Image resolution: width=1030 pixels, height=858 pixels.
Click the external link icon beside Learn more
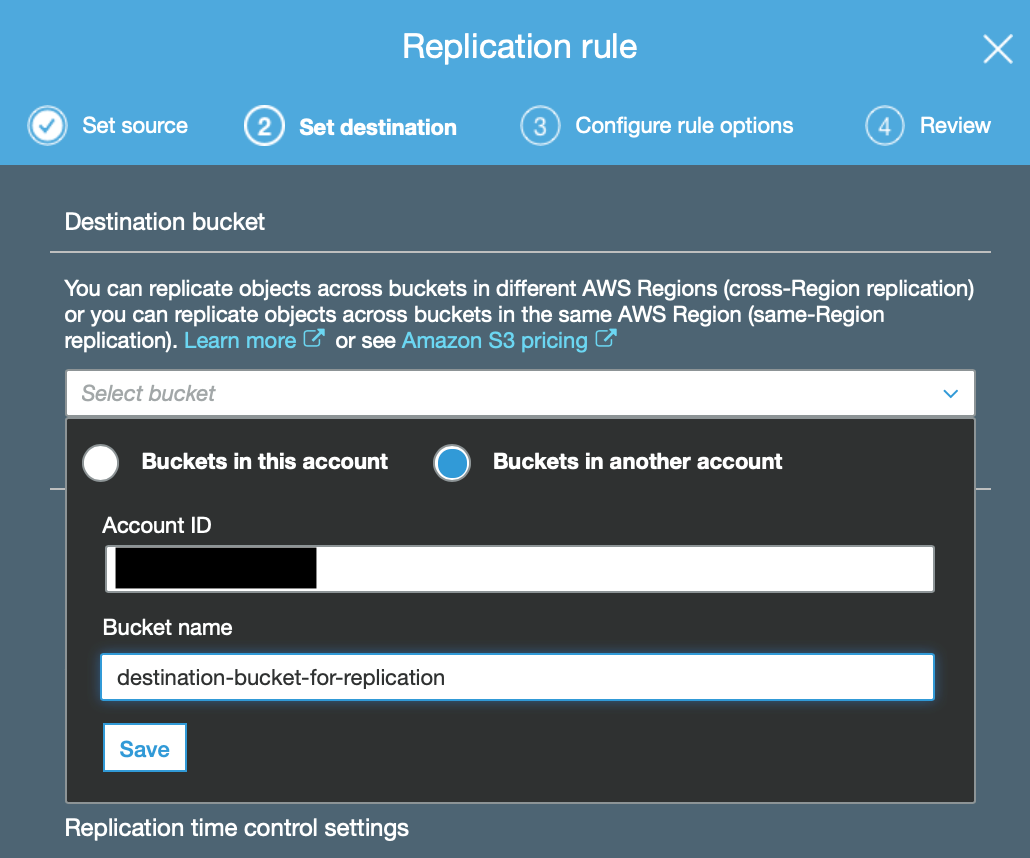coord(315,339)
